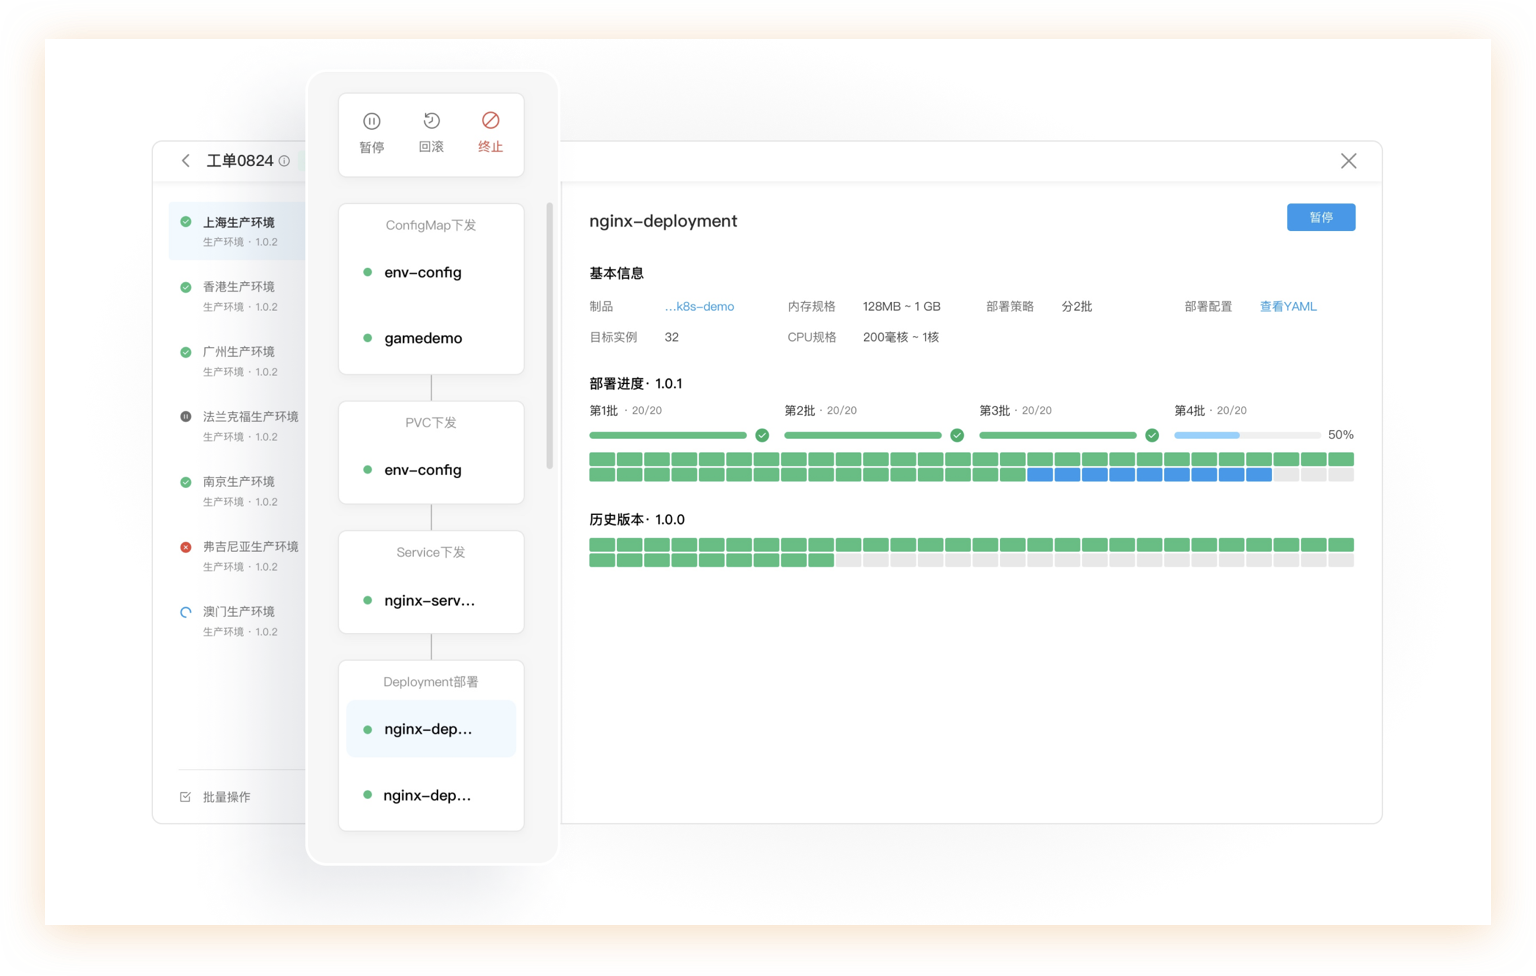Select 南京生产环境 in the environment list
The image size is (1536, 976).
coord(238,491)
